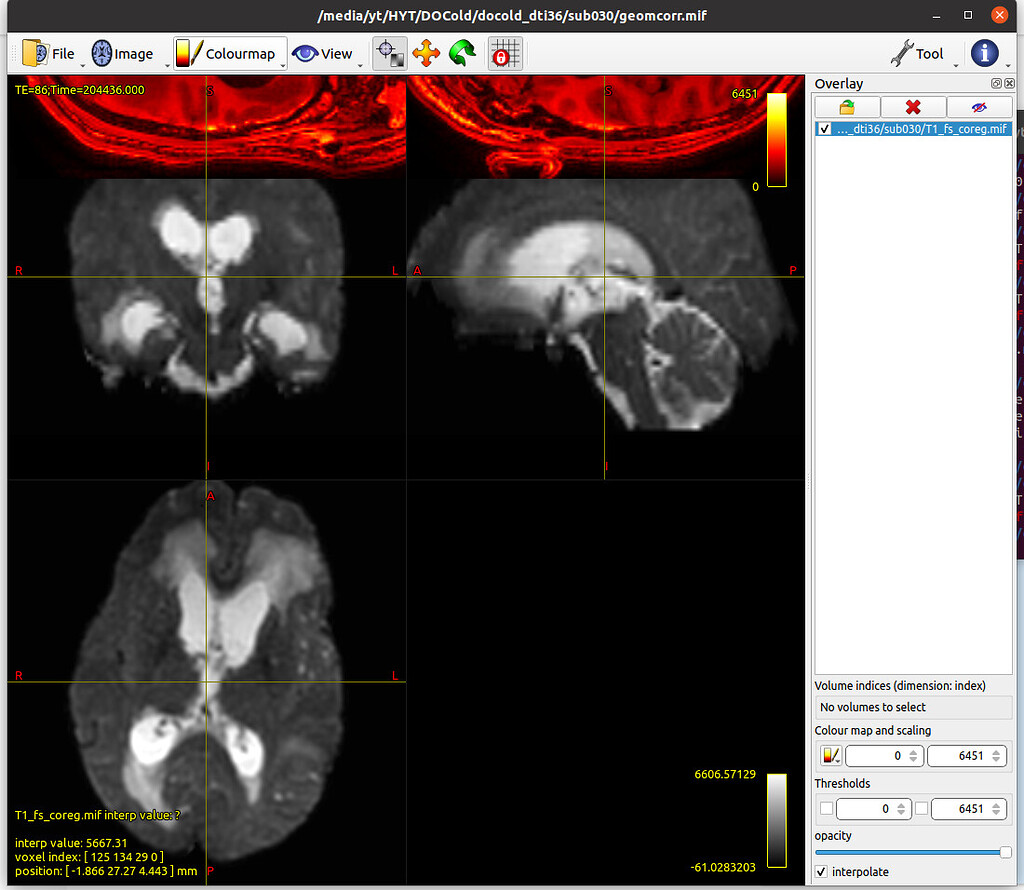Viewport: 1024px width, 890px height.
Task: Toggle the voxel grid lock icon
Action: click(x=505, y=53)
